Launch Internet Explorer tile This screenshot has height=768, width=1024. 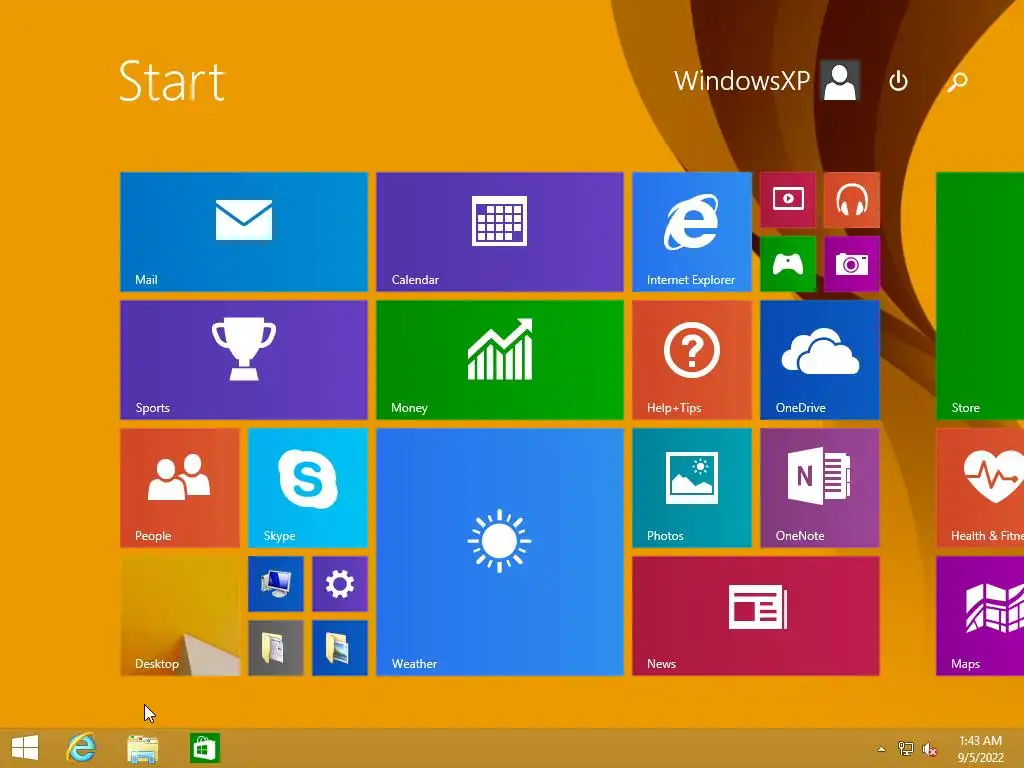coord(692,232)
